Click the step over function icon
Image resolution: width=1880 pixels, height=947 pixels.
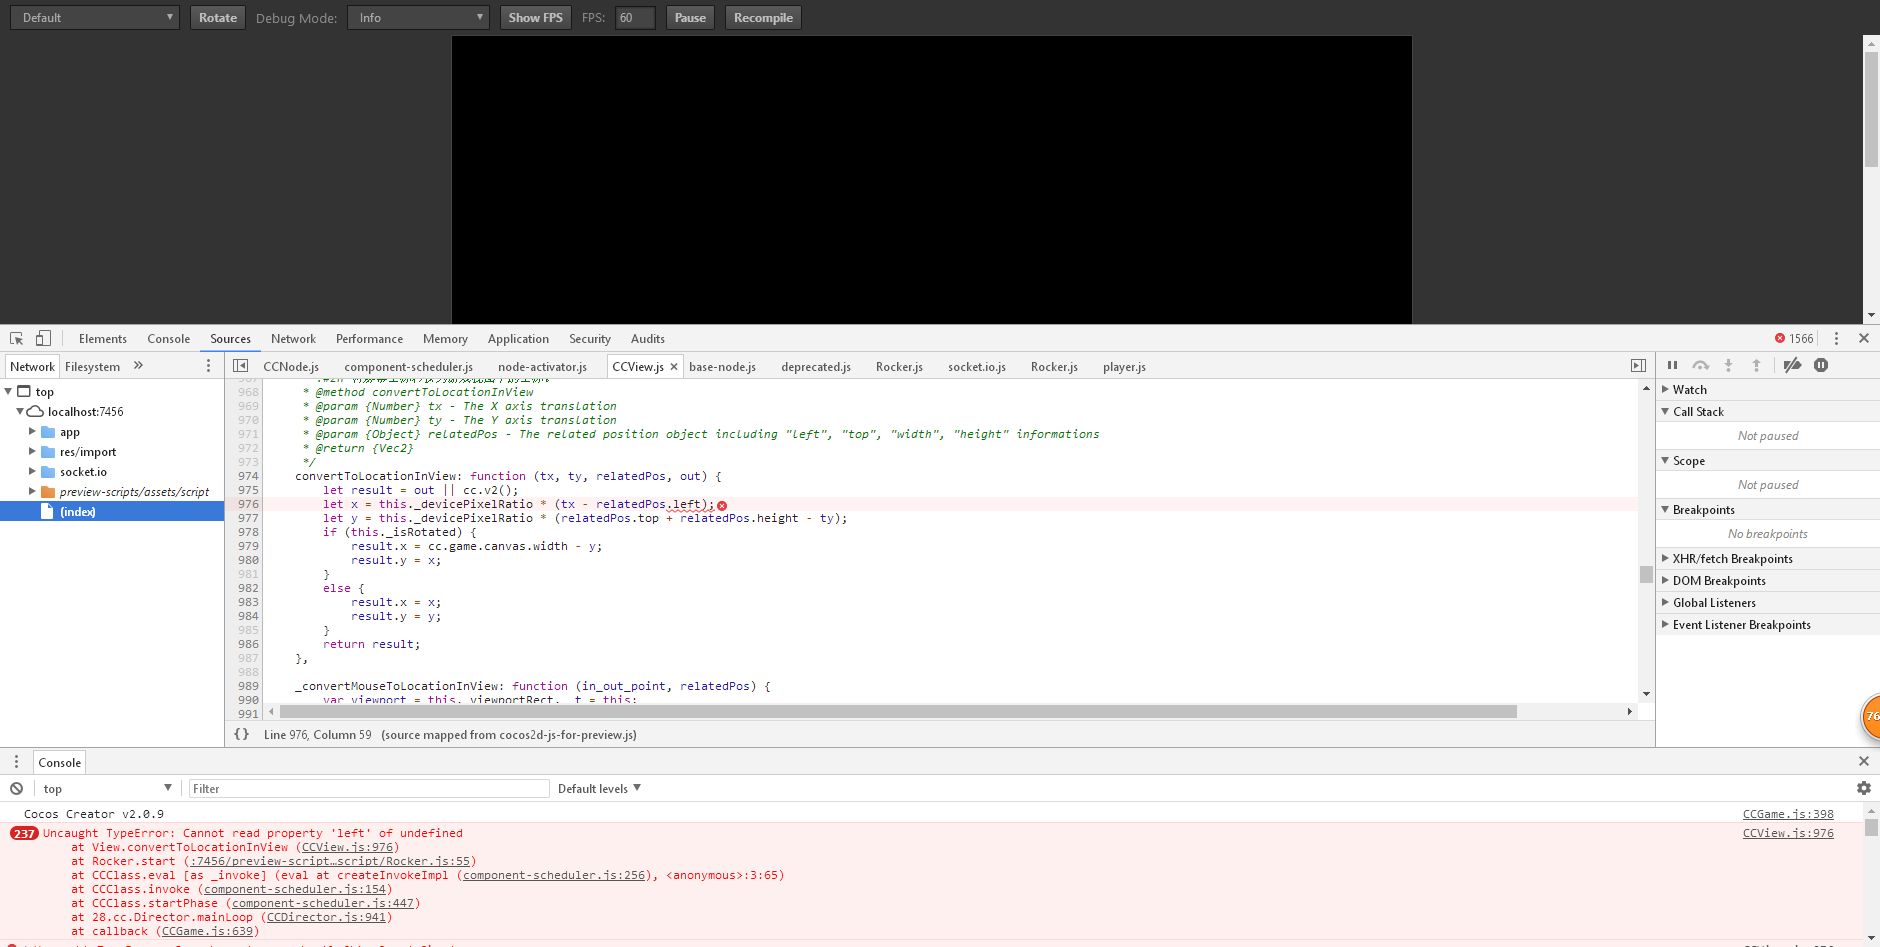(x=1700, y=366)
